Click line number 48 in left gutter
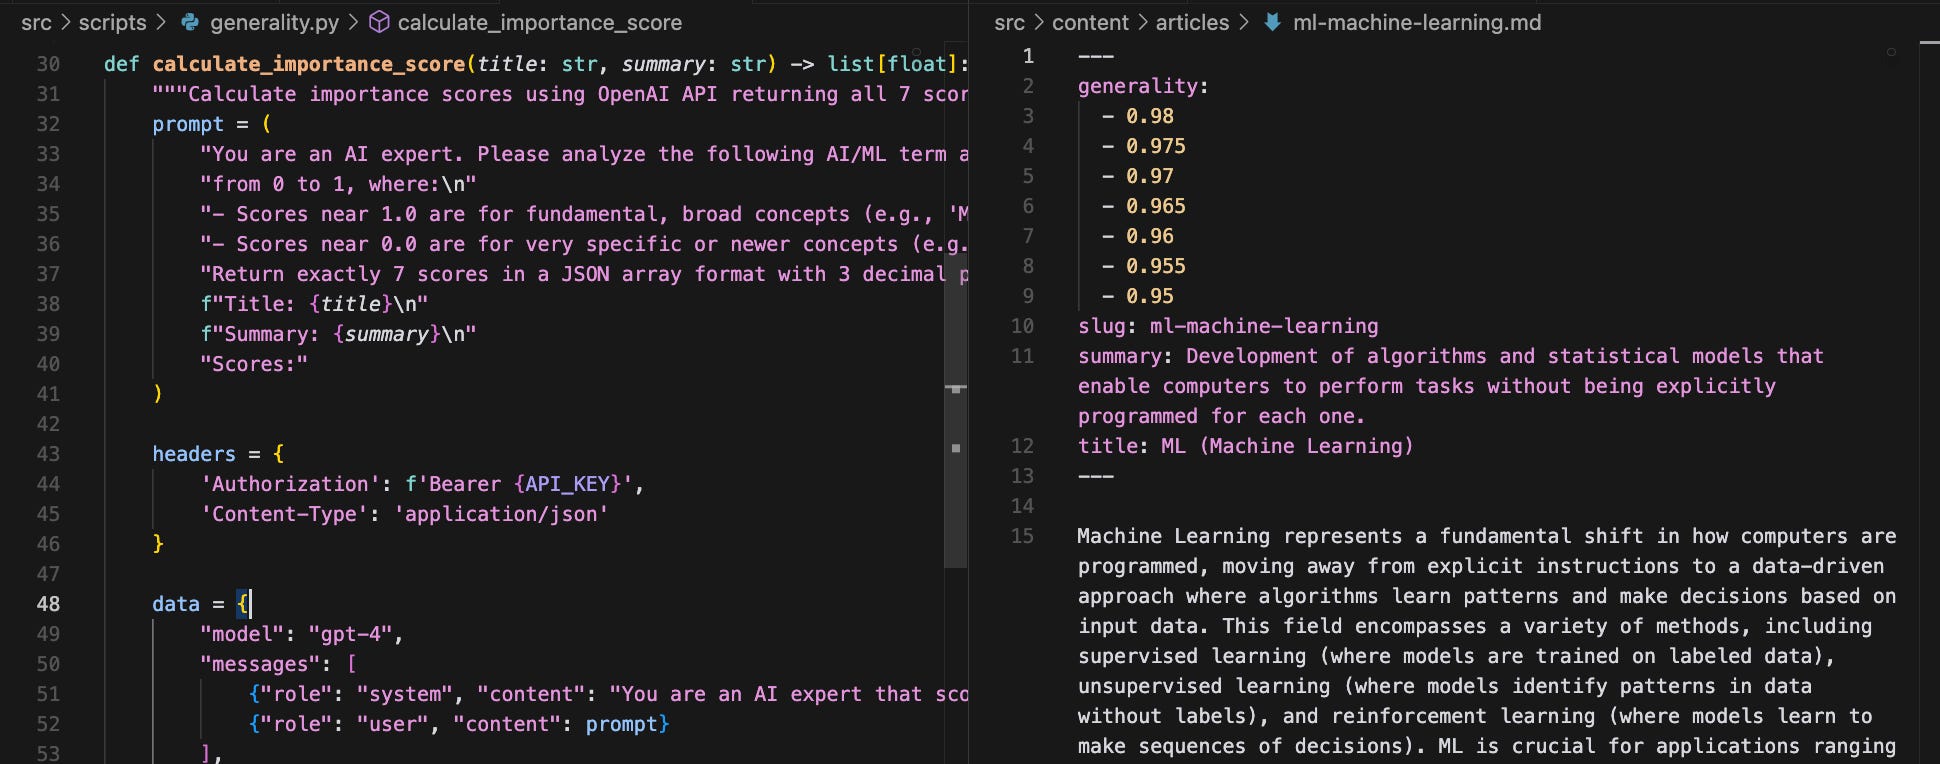The width and height of the screenshot is (1940, 764). point(48,604)
